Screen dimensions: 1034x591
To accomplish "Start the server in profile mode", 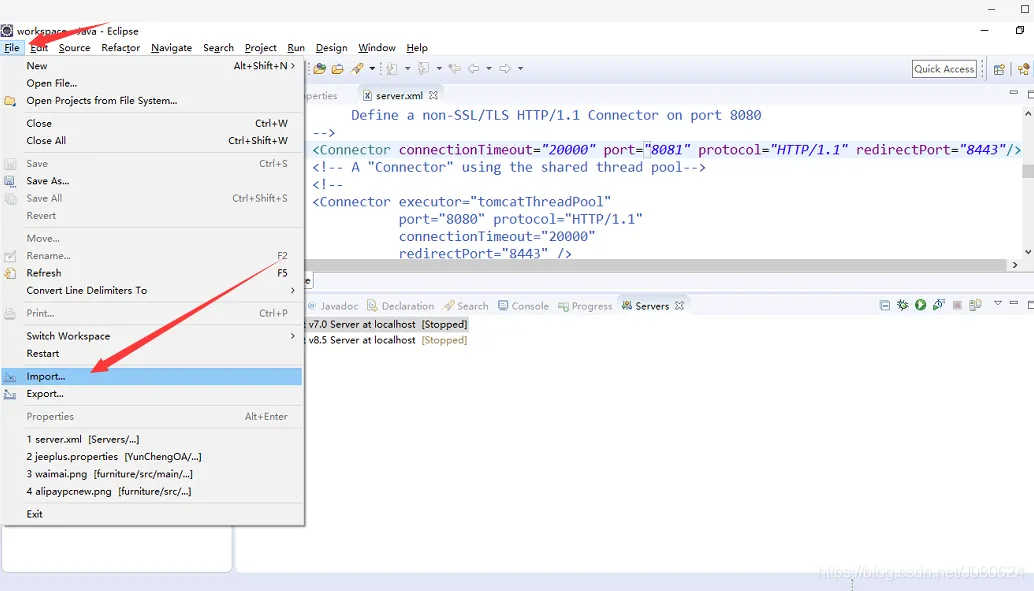I will 938,305.
